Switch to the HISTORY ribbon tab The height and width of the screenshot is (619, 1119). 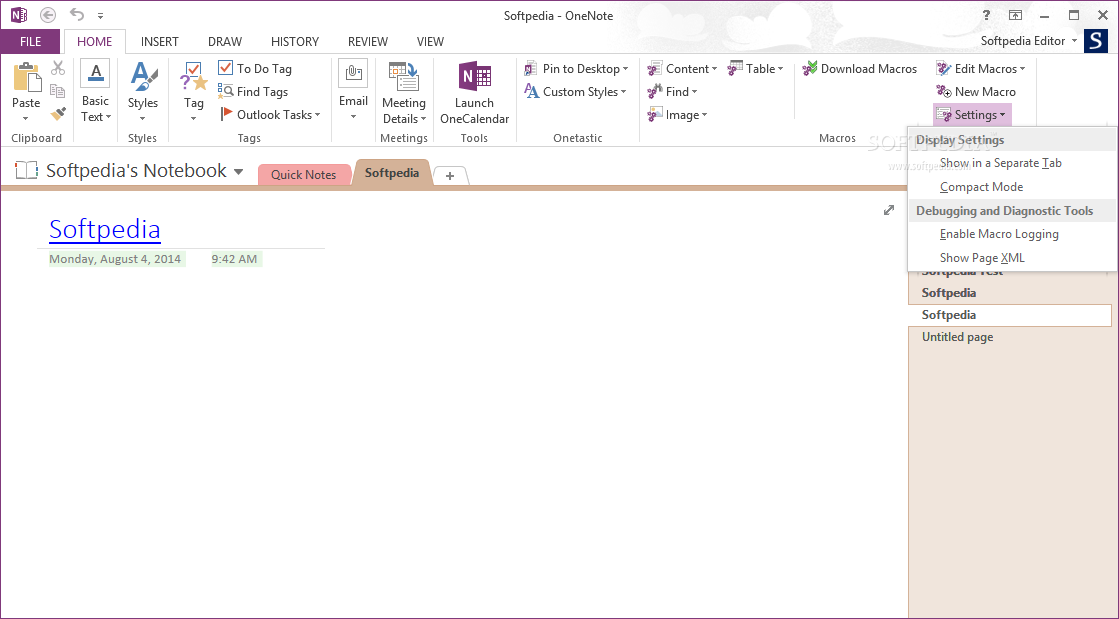295,41
